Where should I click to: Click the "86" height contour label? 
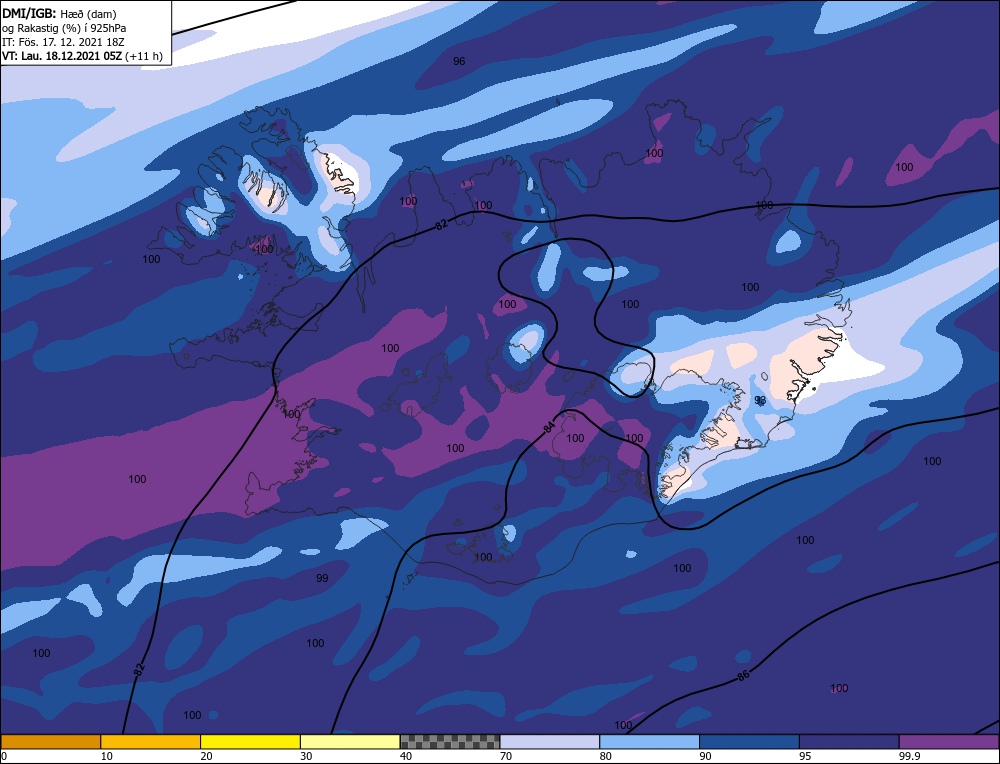coord(743,675)
